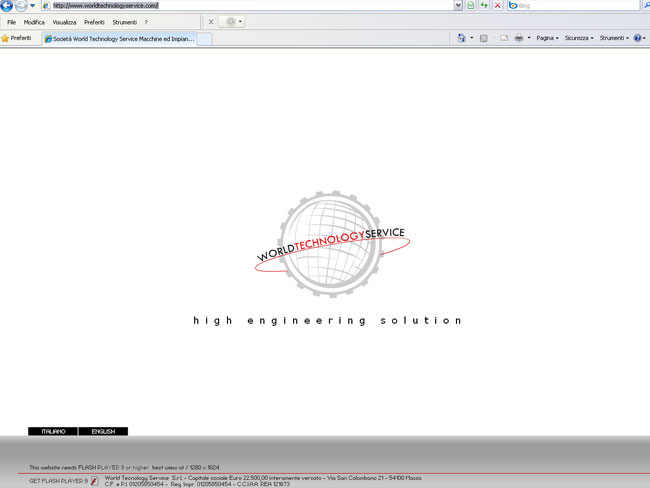Open the Strumenti command bar menu
This screenshot has height=488, width=650.
(x=614, y=38)
